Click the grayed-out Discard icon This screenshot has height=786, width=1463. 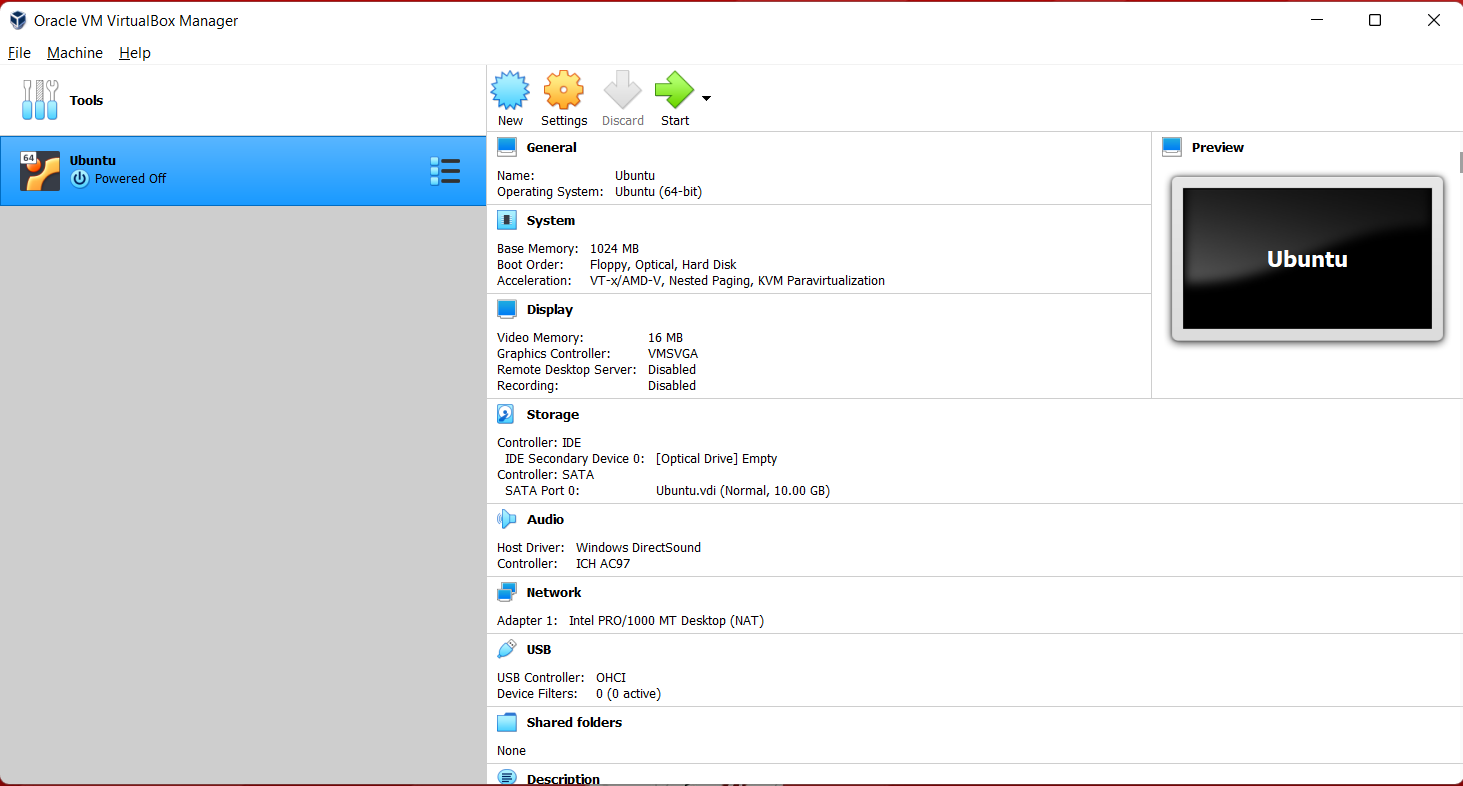tap(622, 89)
